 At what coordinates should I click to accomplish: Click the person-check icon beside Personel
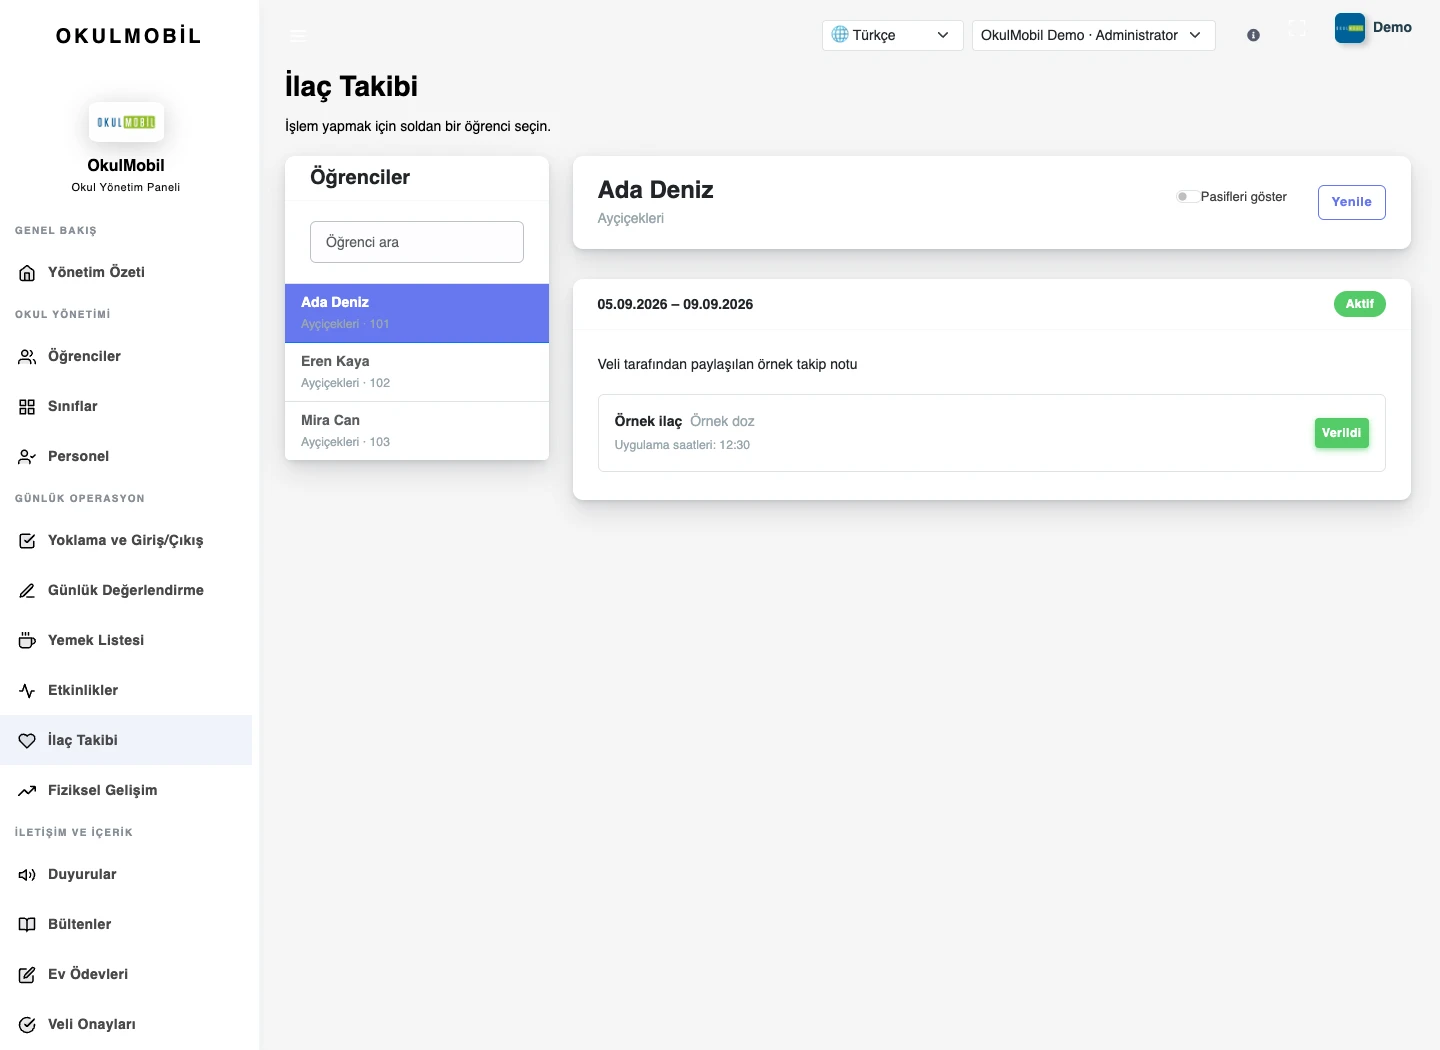(27, 456)
